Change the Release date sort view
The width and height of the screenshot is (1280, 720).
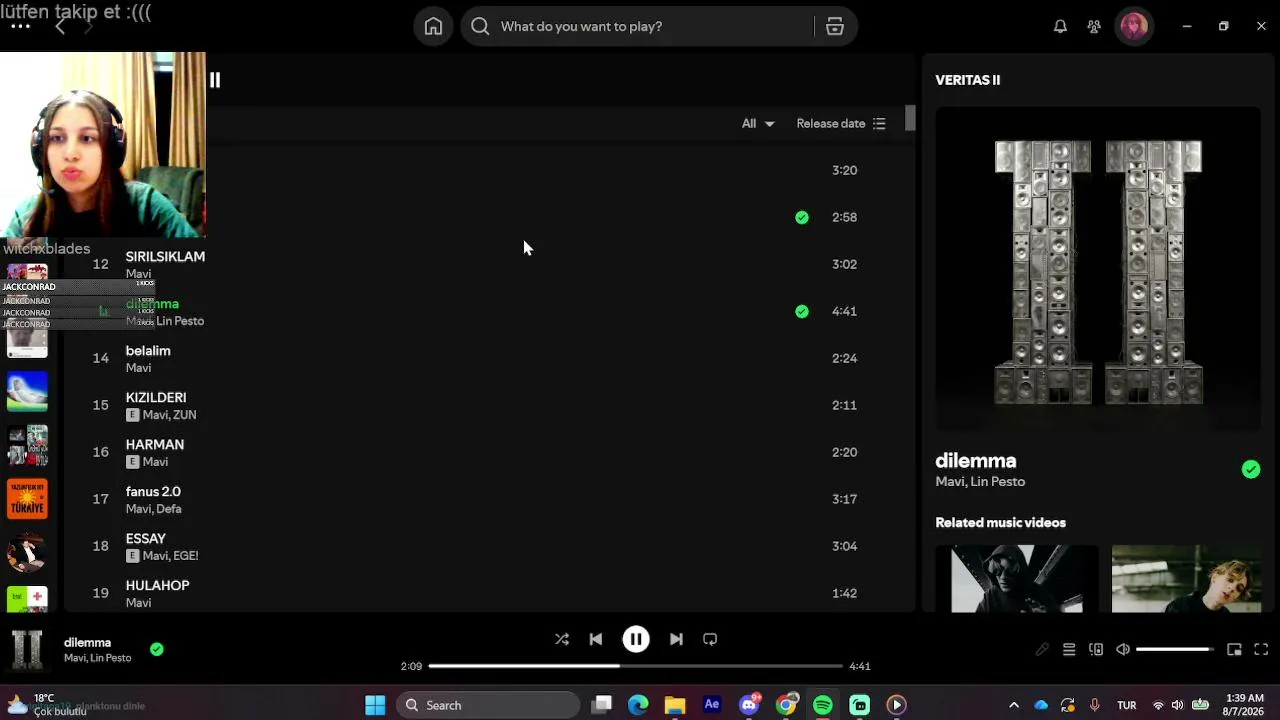pyautogui.click(x=841, y=124)
